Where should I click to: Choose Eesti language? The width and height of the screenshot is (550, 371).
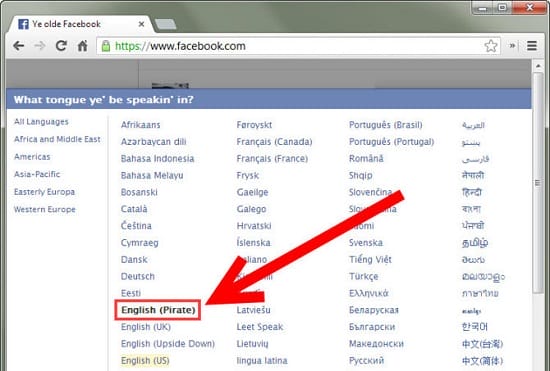(131, 293)
